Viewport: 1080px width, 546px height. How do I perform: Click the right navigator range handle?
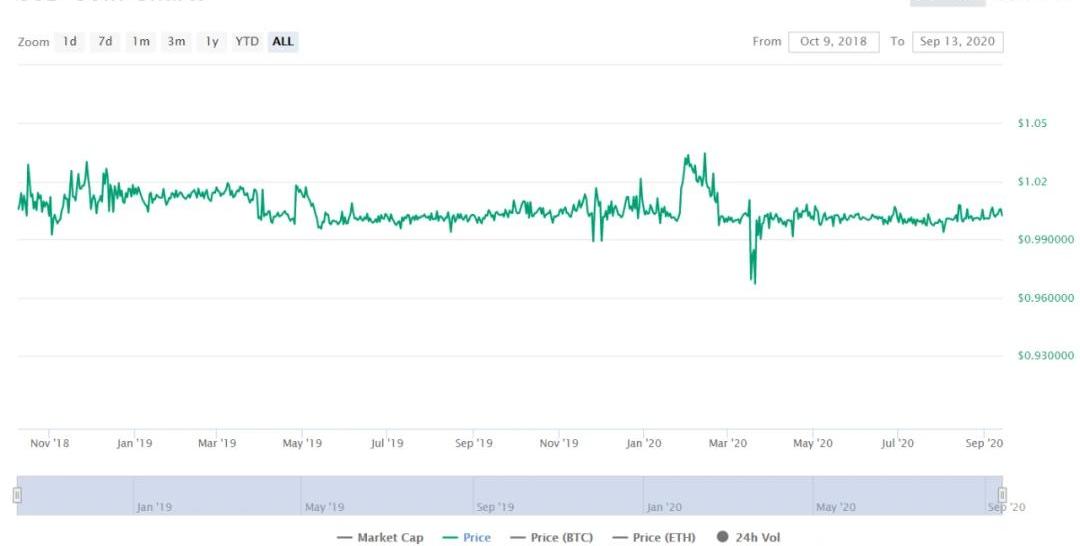[x=1002, y=495]
